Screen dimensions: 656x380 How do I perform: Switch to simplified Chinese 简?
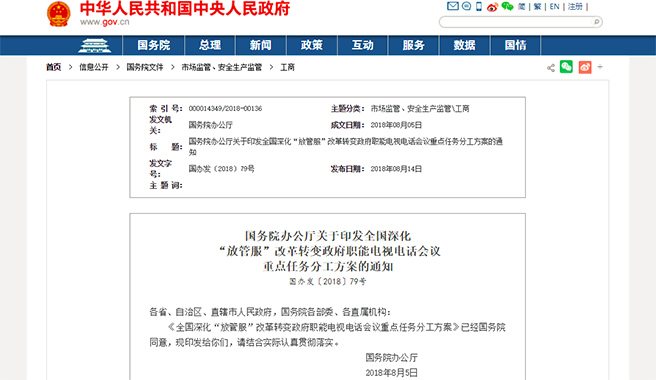tap(522, 7)
